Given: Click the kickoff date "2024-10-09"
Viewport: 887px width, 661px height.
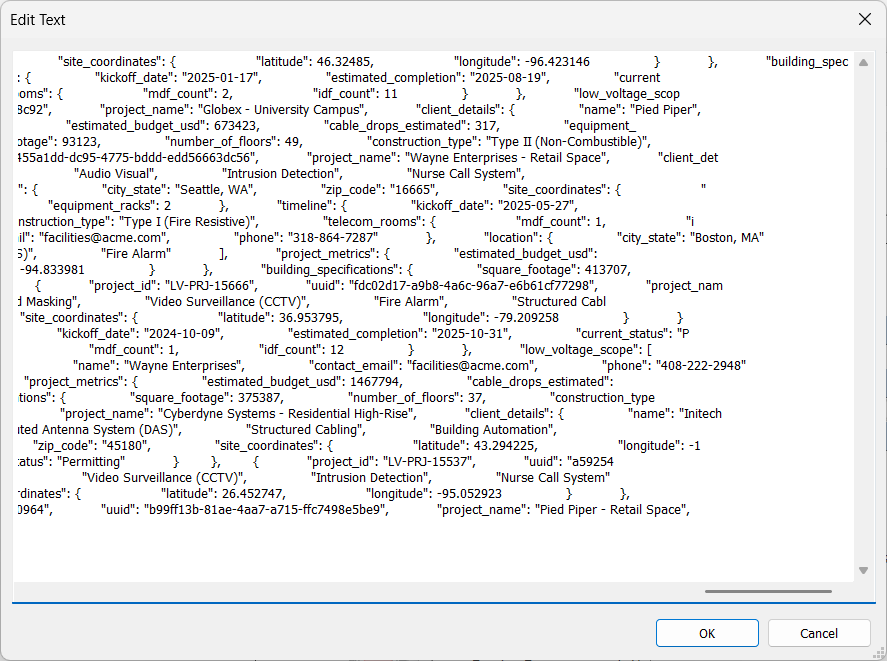Looking at the screenshot, I should coord(184,334).
